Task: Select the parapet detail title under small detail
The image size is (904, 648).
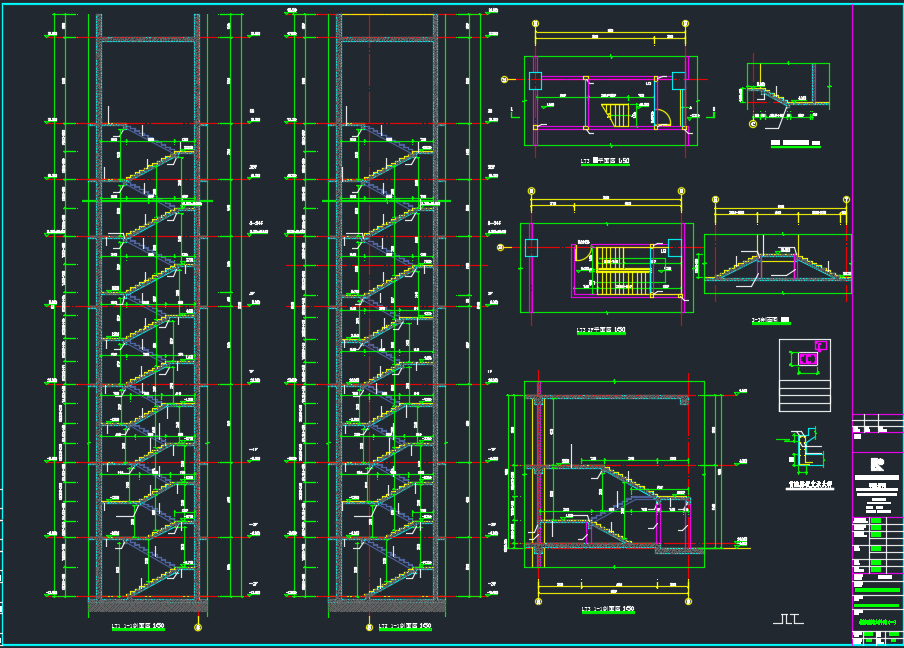Action: [810, 485]
